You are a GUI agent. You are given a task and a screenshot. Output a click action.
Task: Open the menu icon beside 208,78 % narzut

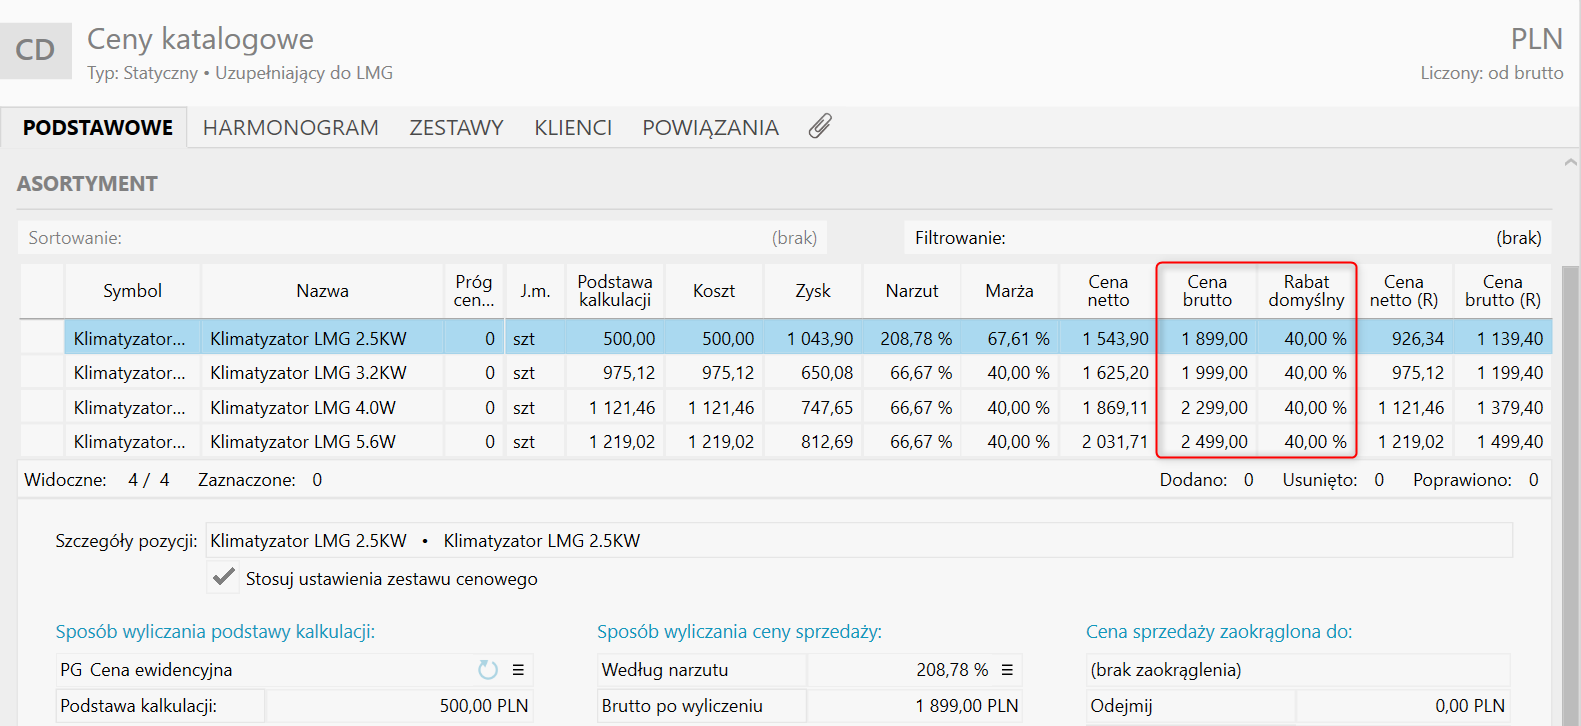(x=1007, y=670)
